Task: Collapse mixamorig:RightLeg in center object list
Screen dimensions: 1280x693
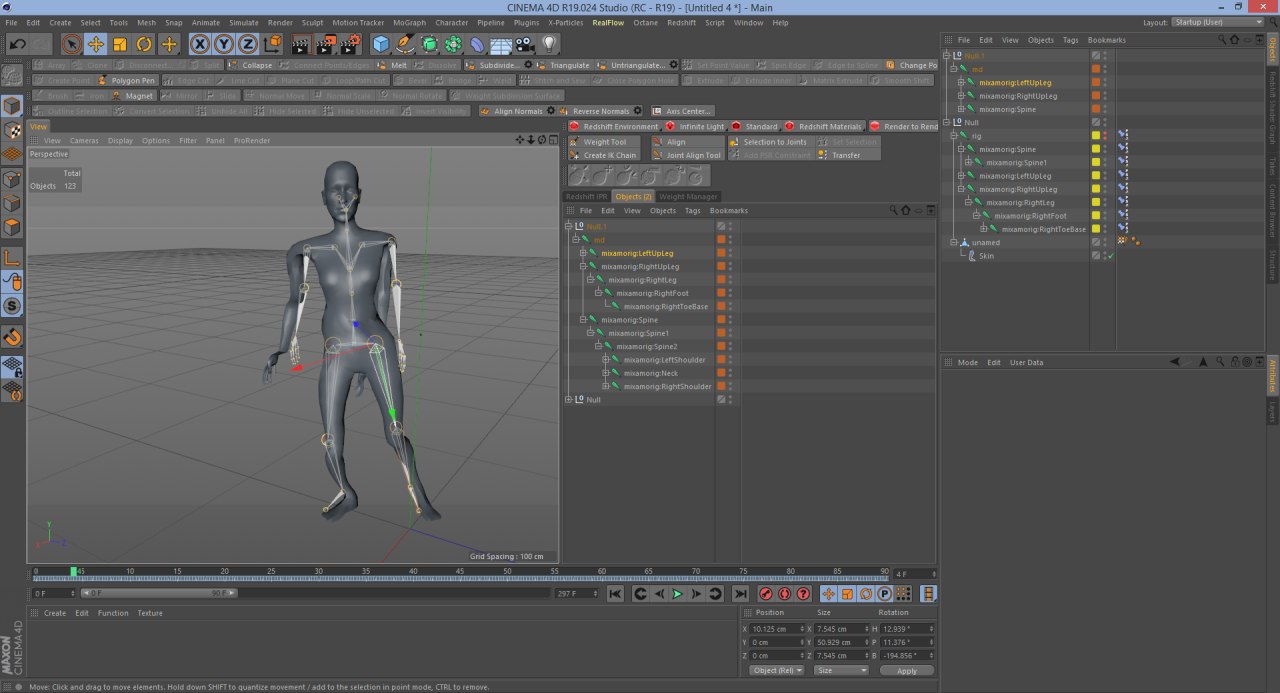Action: (x=590, y=280)
